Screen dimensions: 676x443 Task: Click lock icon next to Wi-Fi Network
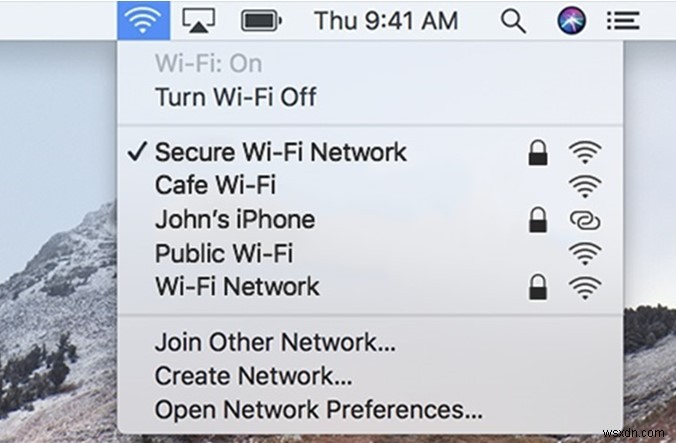538,287
